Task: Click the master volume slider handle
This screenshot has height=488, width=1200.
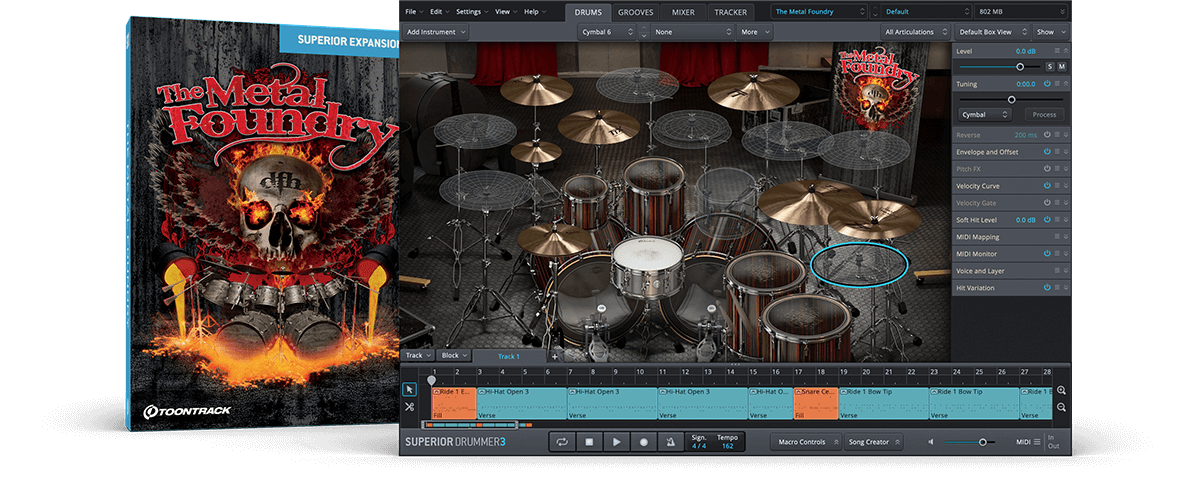Action: click(982, 441)
